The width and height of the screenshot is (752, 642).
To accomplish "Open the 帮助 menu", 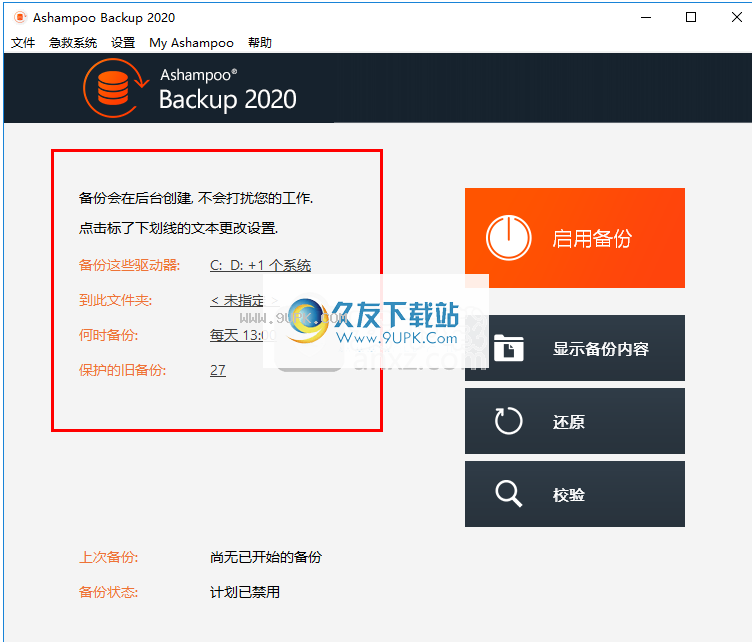I will point(260,43).
